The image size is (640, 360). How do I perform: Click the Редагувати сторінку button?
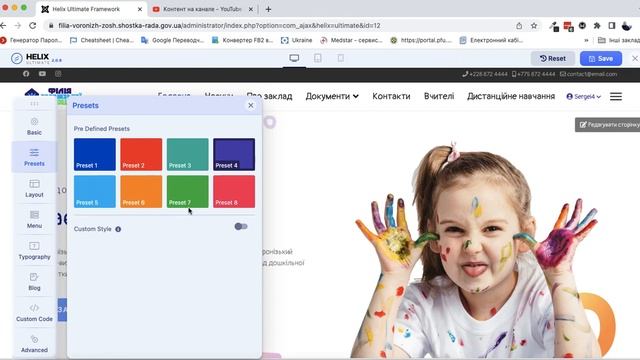[x=607, y=125]
